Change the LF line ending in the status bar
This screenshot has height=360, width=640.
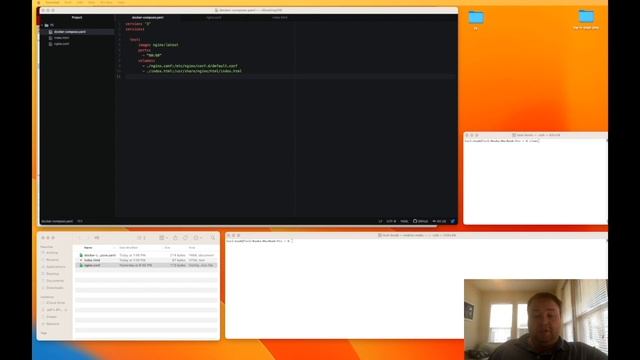(x=380, y=221)
